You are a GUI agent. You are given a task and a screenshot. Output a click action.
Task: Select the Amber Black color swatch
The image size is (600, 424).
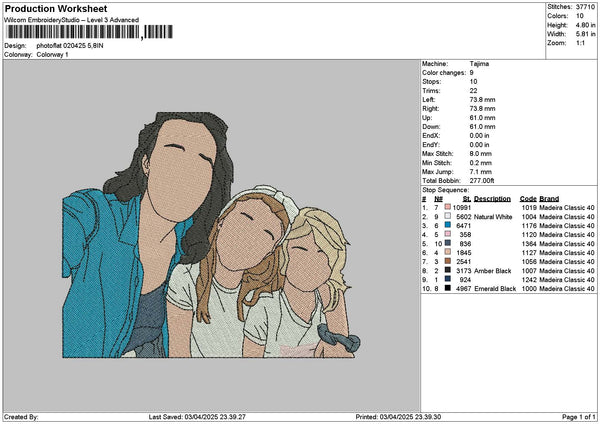point(447,270)
